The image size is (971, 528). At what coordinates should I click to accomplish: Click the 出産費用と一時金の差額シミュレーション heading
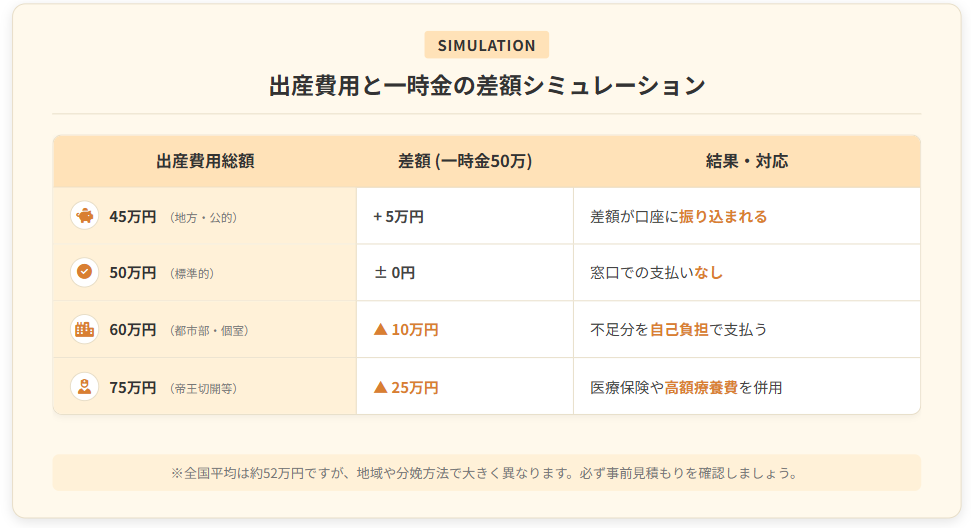(486, 85)
